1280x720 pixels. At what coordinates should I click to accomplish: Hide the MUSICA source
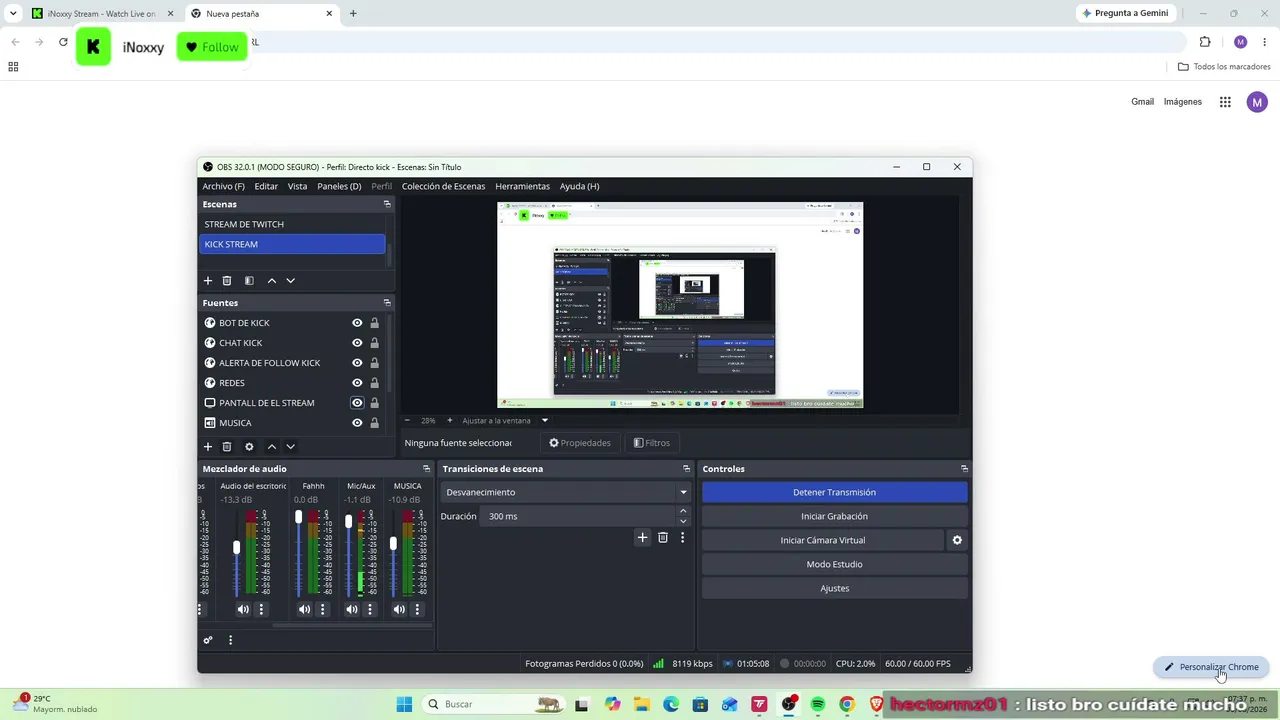(x=357, y=423)
